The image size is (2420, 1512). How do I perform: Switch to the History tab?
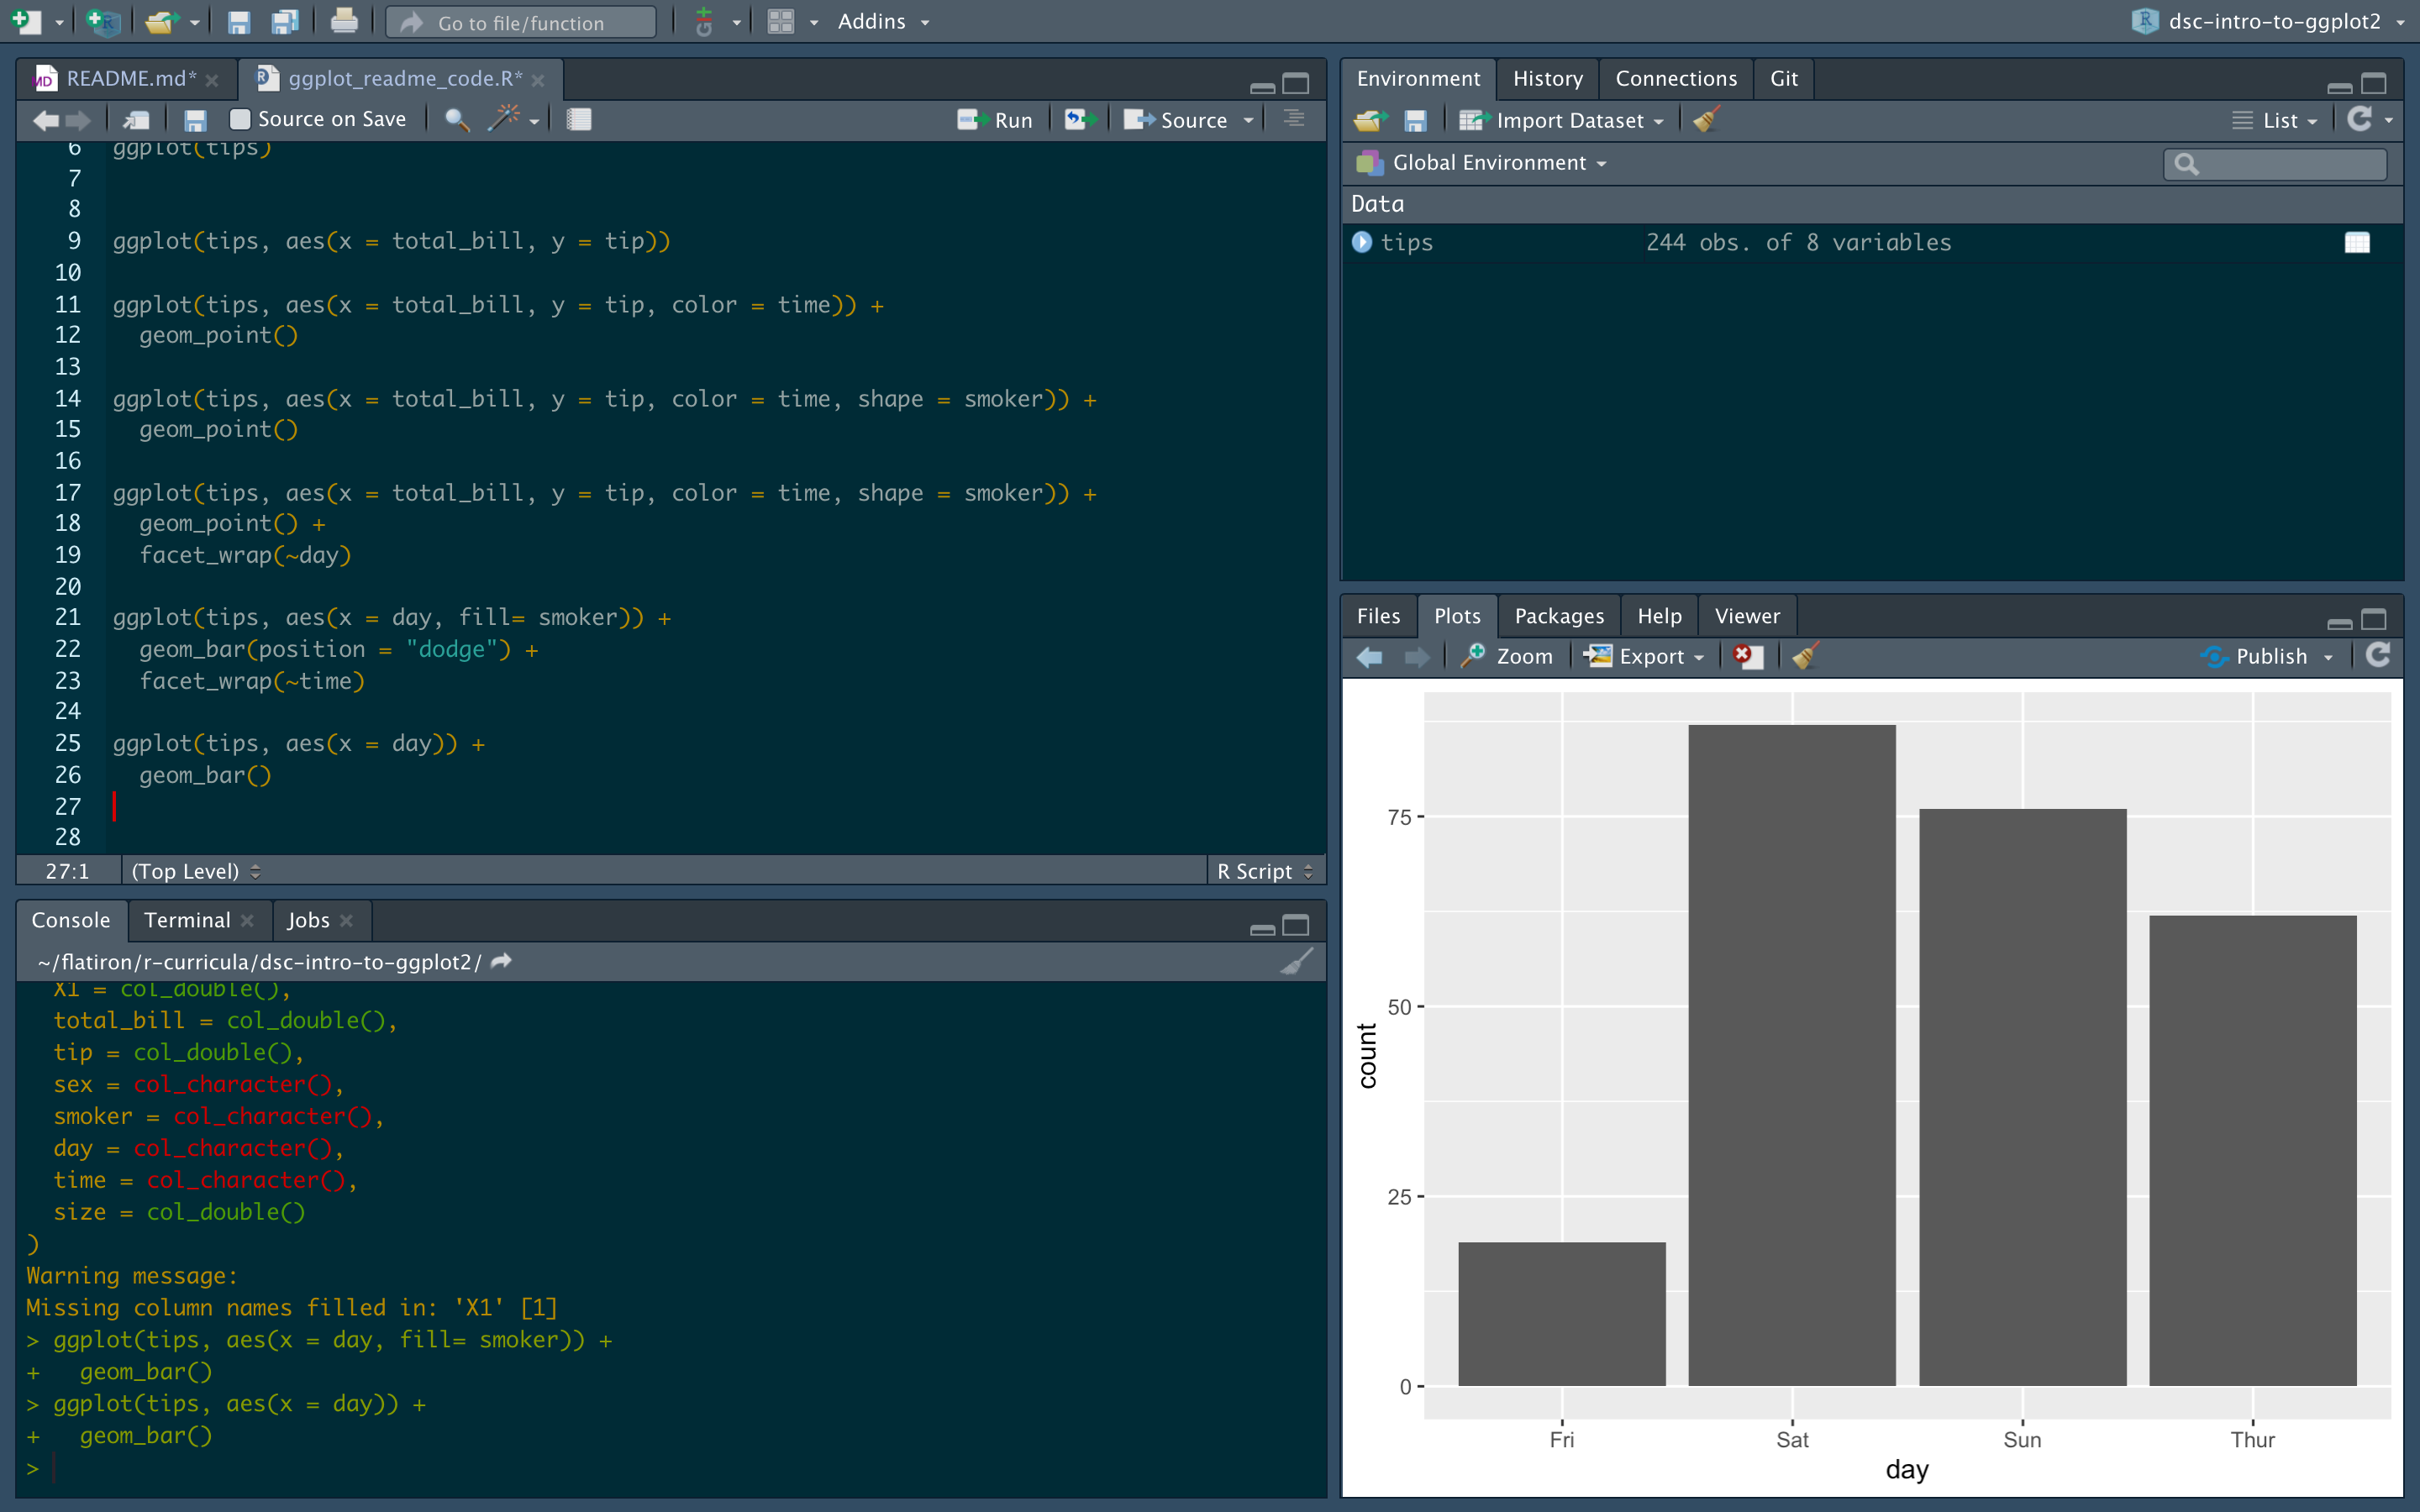[x=1547, y=79]
